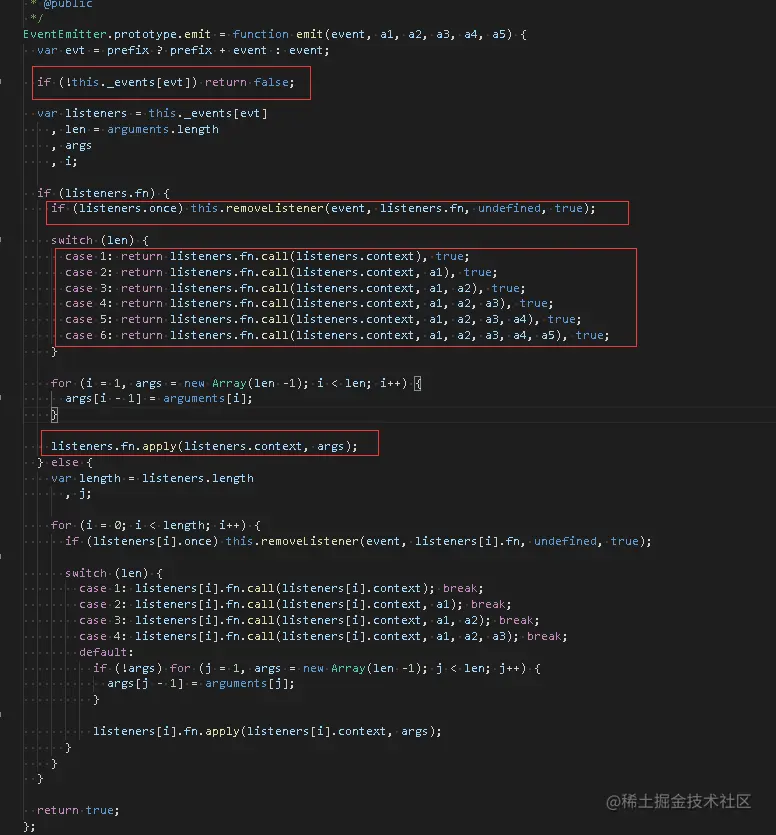Viewport: 776px width, 835px height.
Task: Click the 'case 3: return listeners.fn.call' line
Action: 295,288
